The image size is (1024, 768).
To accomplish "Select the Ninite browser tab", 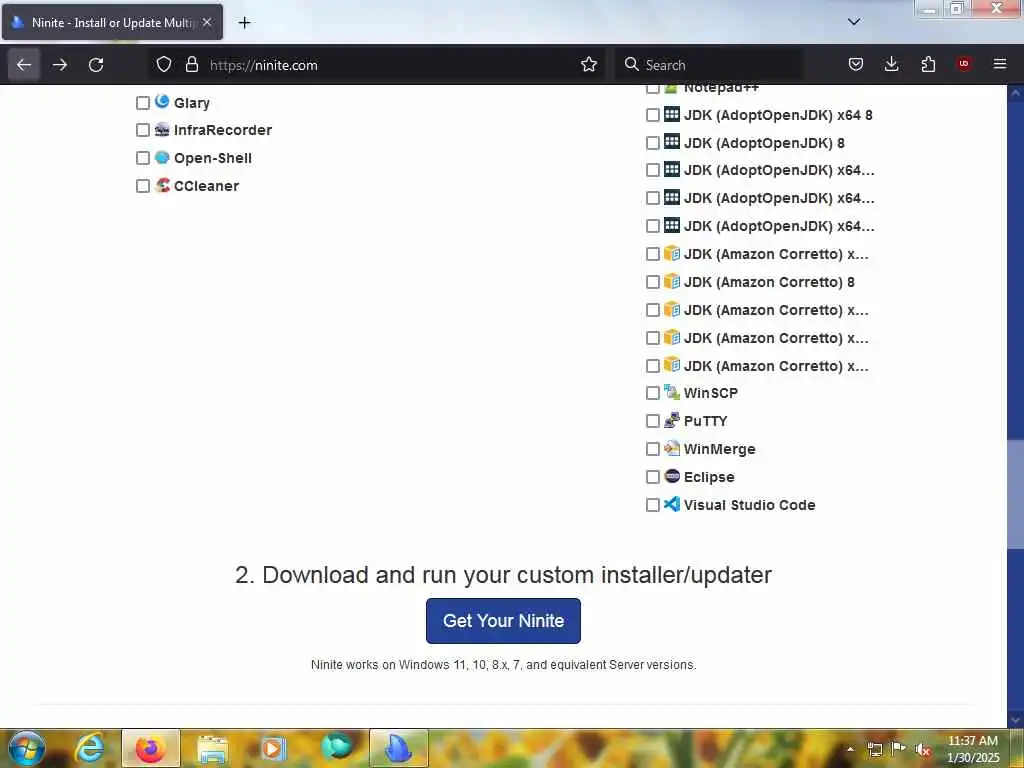I will click(112, 22).
